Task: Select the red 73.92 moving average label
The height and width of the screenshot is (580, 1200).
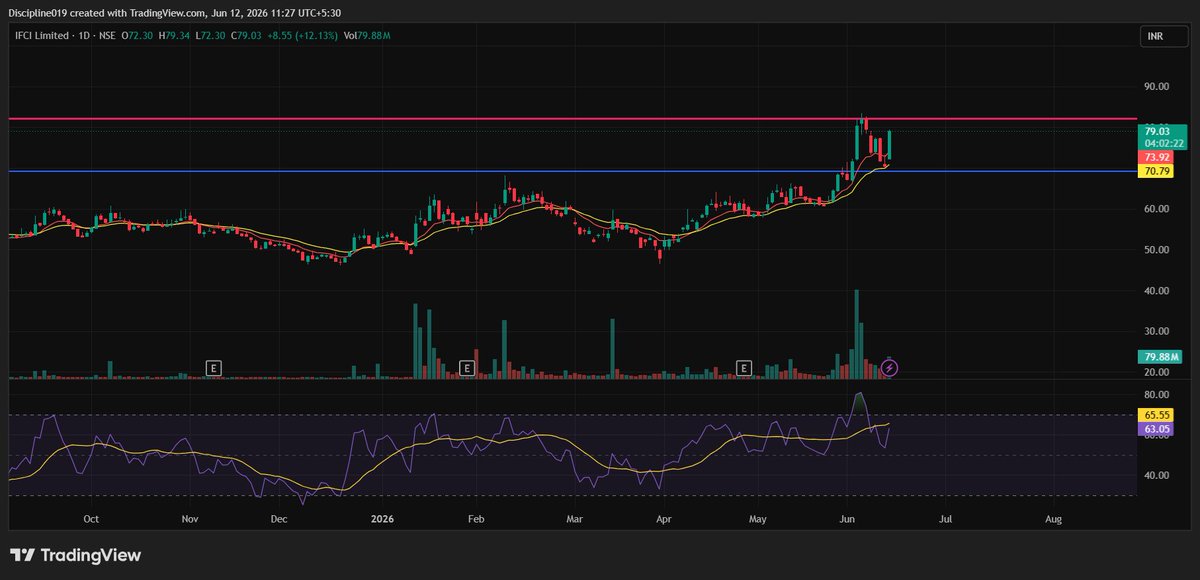Action: (1157, 158)
